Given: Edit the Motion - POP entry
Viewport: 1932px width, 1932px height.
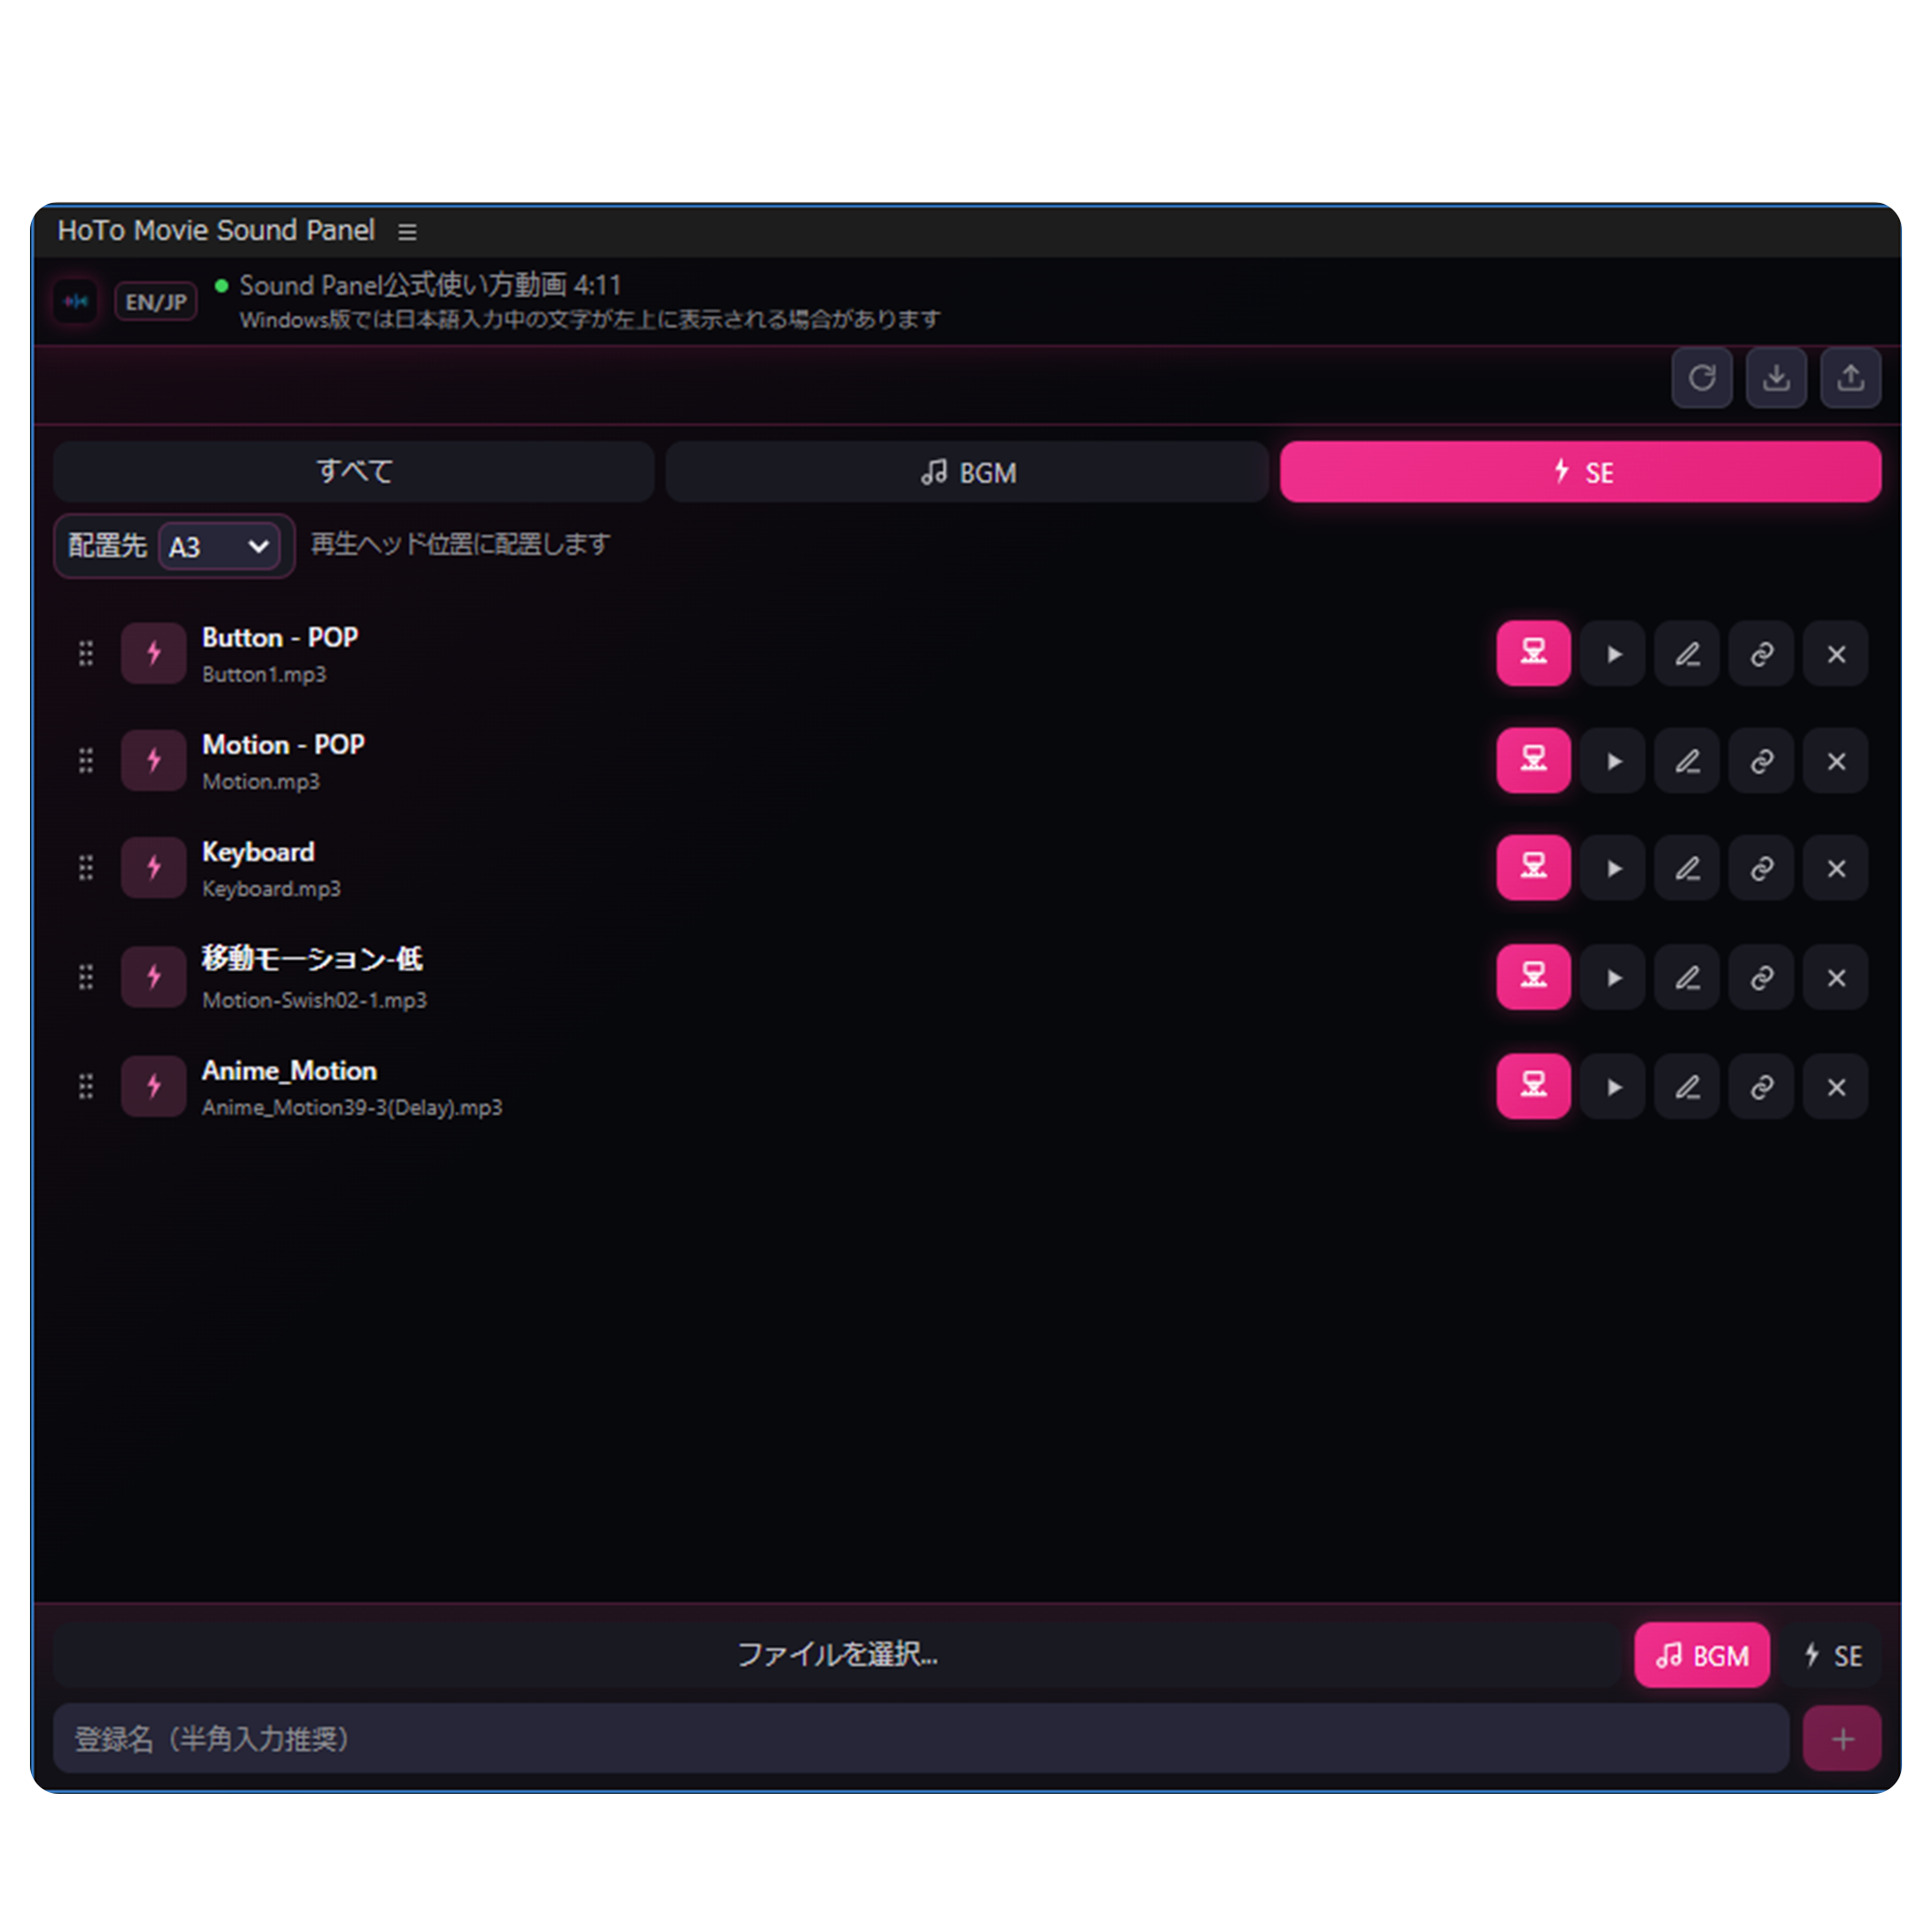Looking at the screenshot, I should tap(1687, 761).
